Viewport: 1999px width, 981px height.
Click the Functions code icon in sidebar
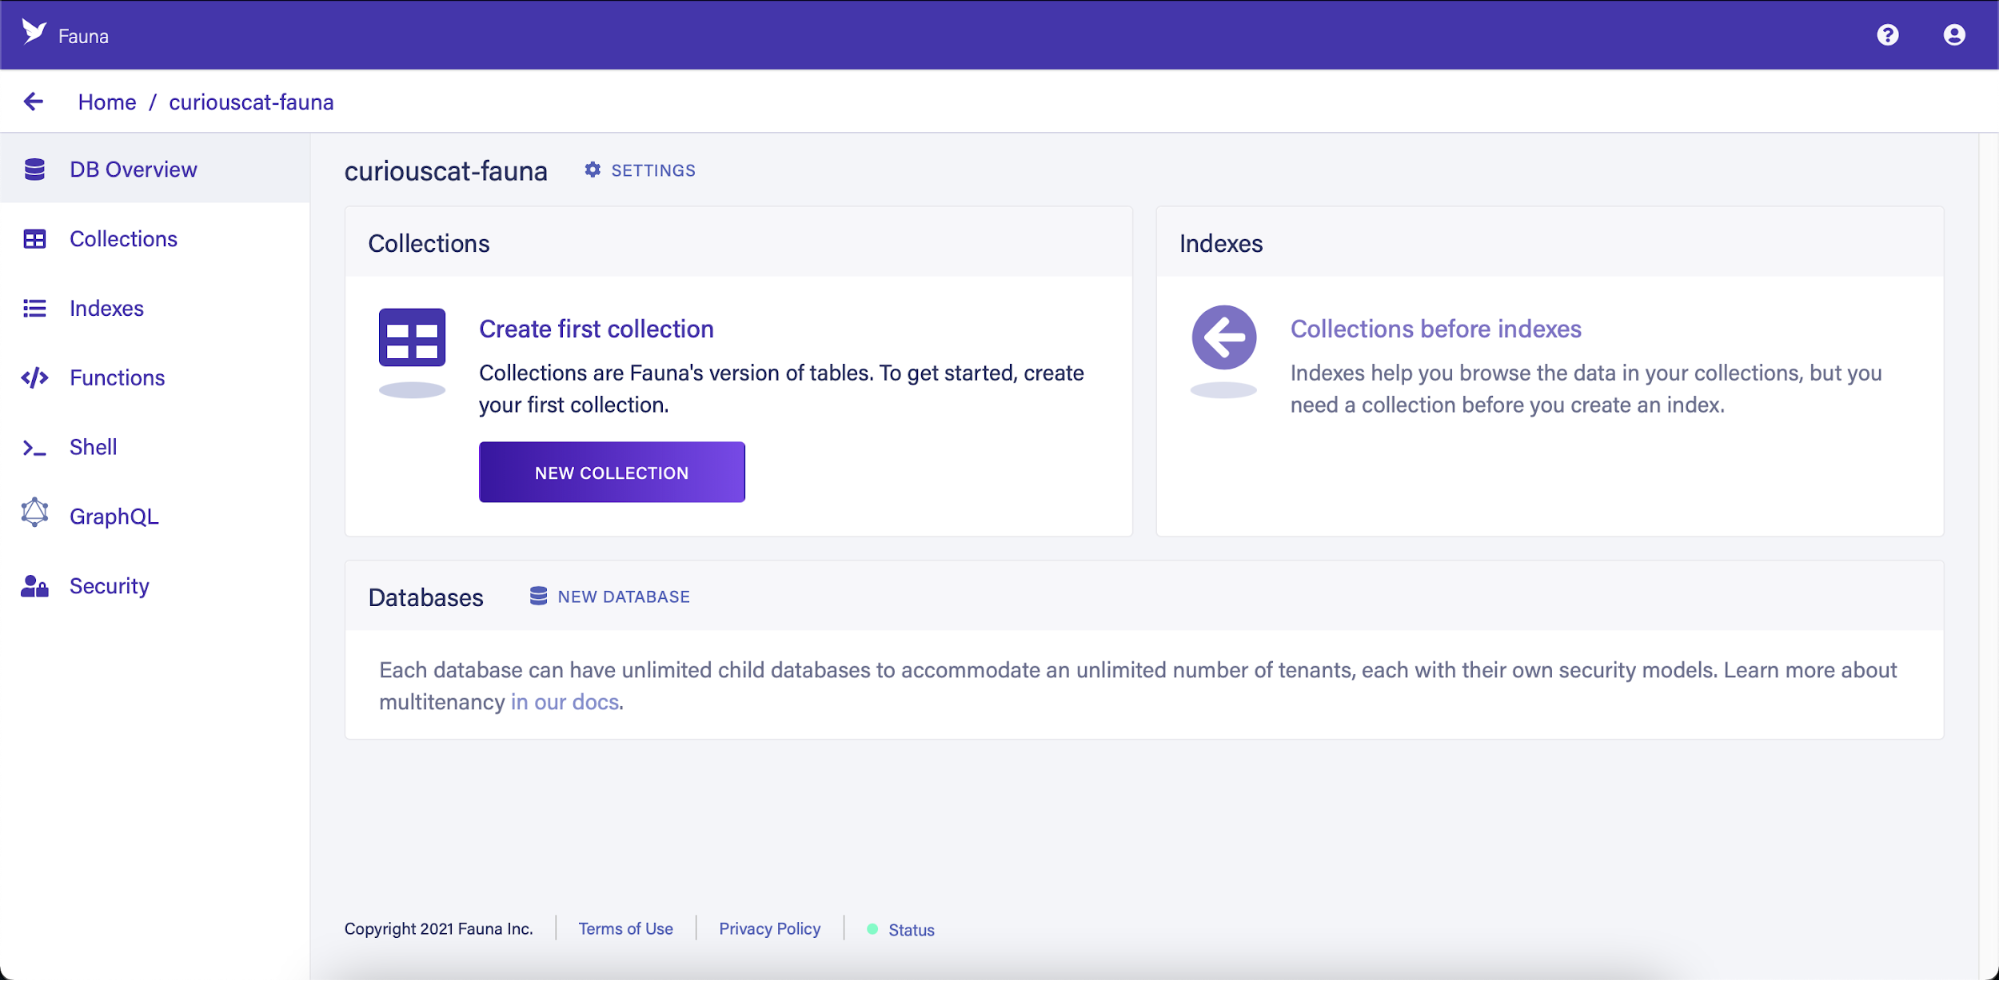(x=35, y=378)
